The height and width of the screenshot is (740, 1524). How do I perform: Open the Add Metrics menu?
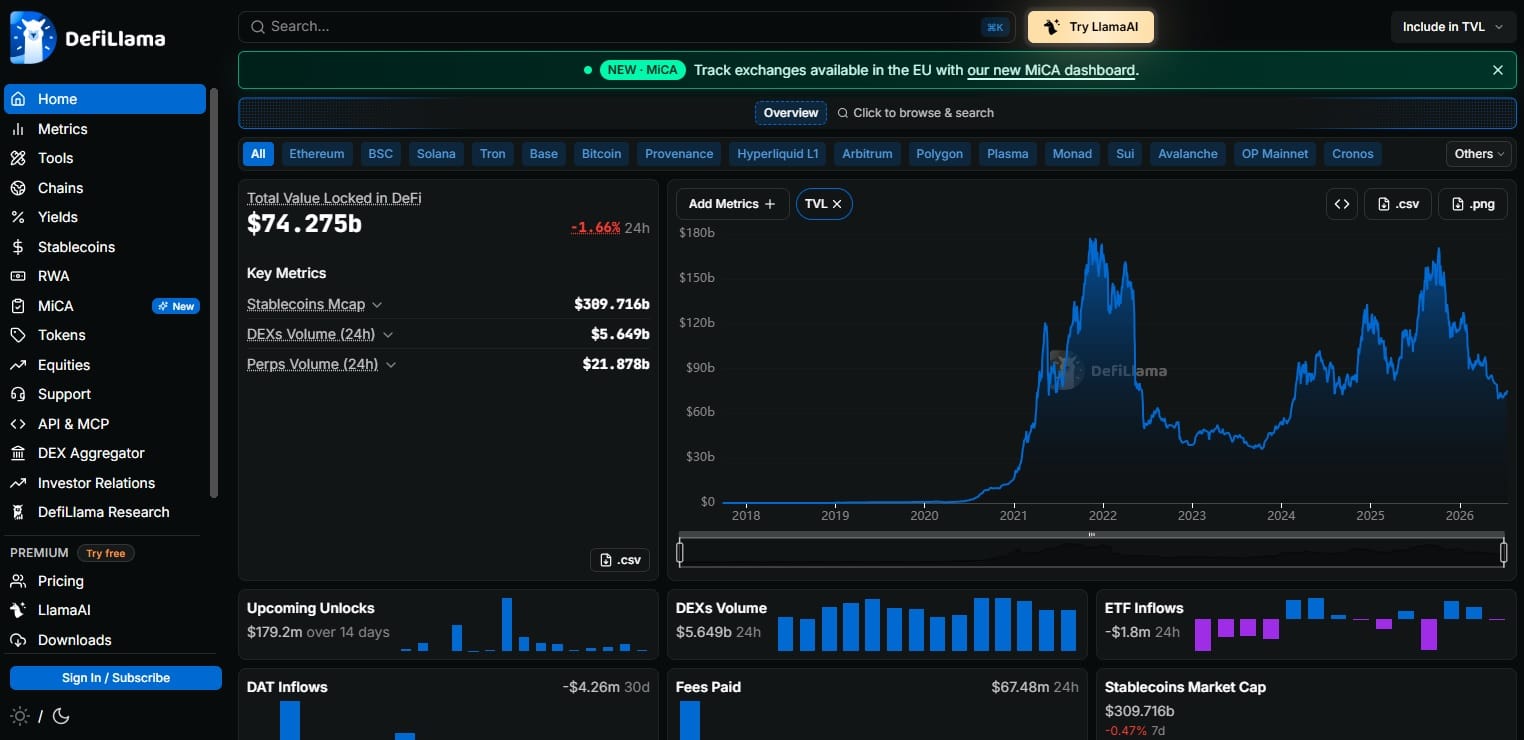[732, 204]
